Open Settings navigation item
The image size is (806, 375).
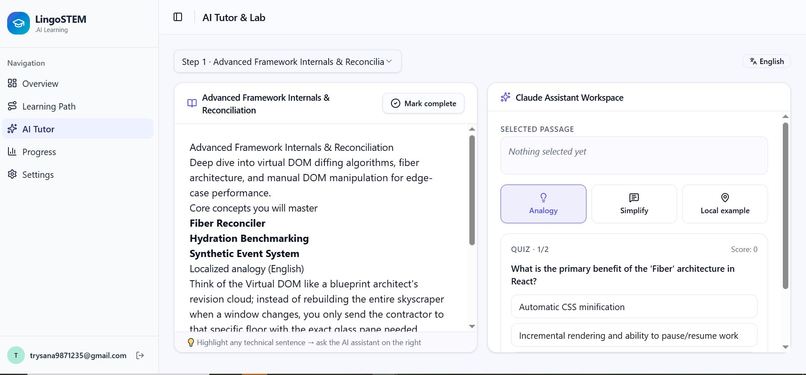78,175
